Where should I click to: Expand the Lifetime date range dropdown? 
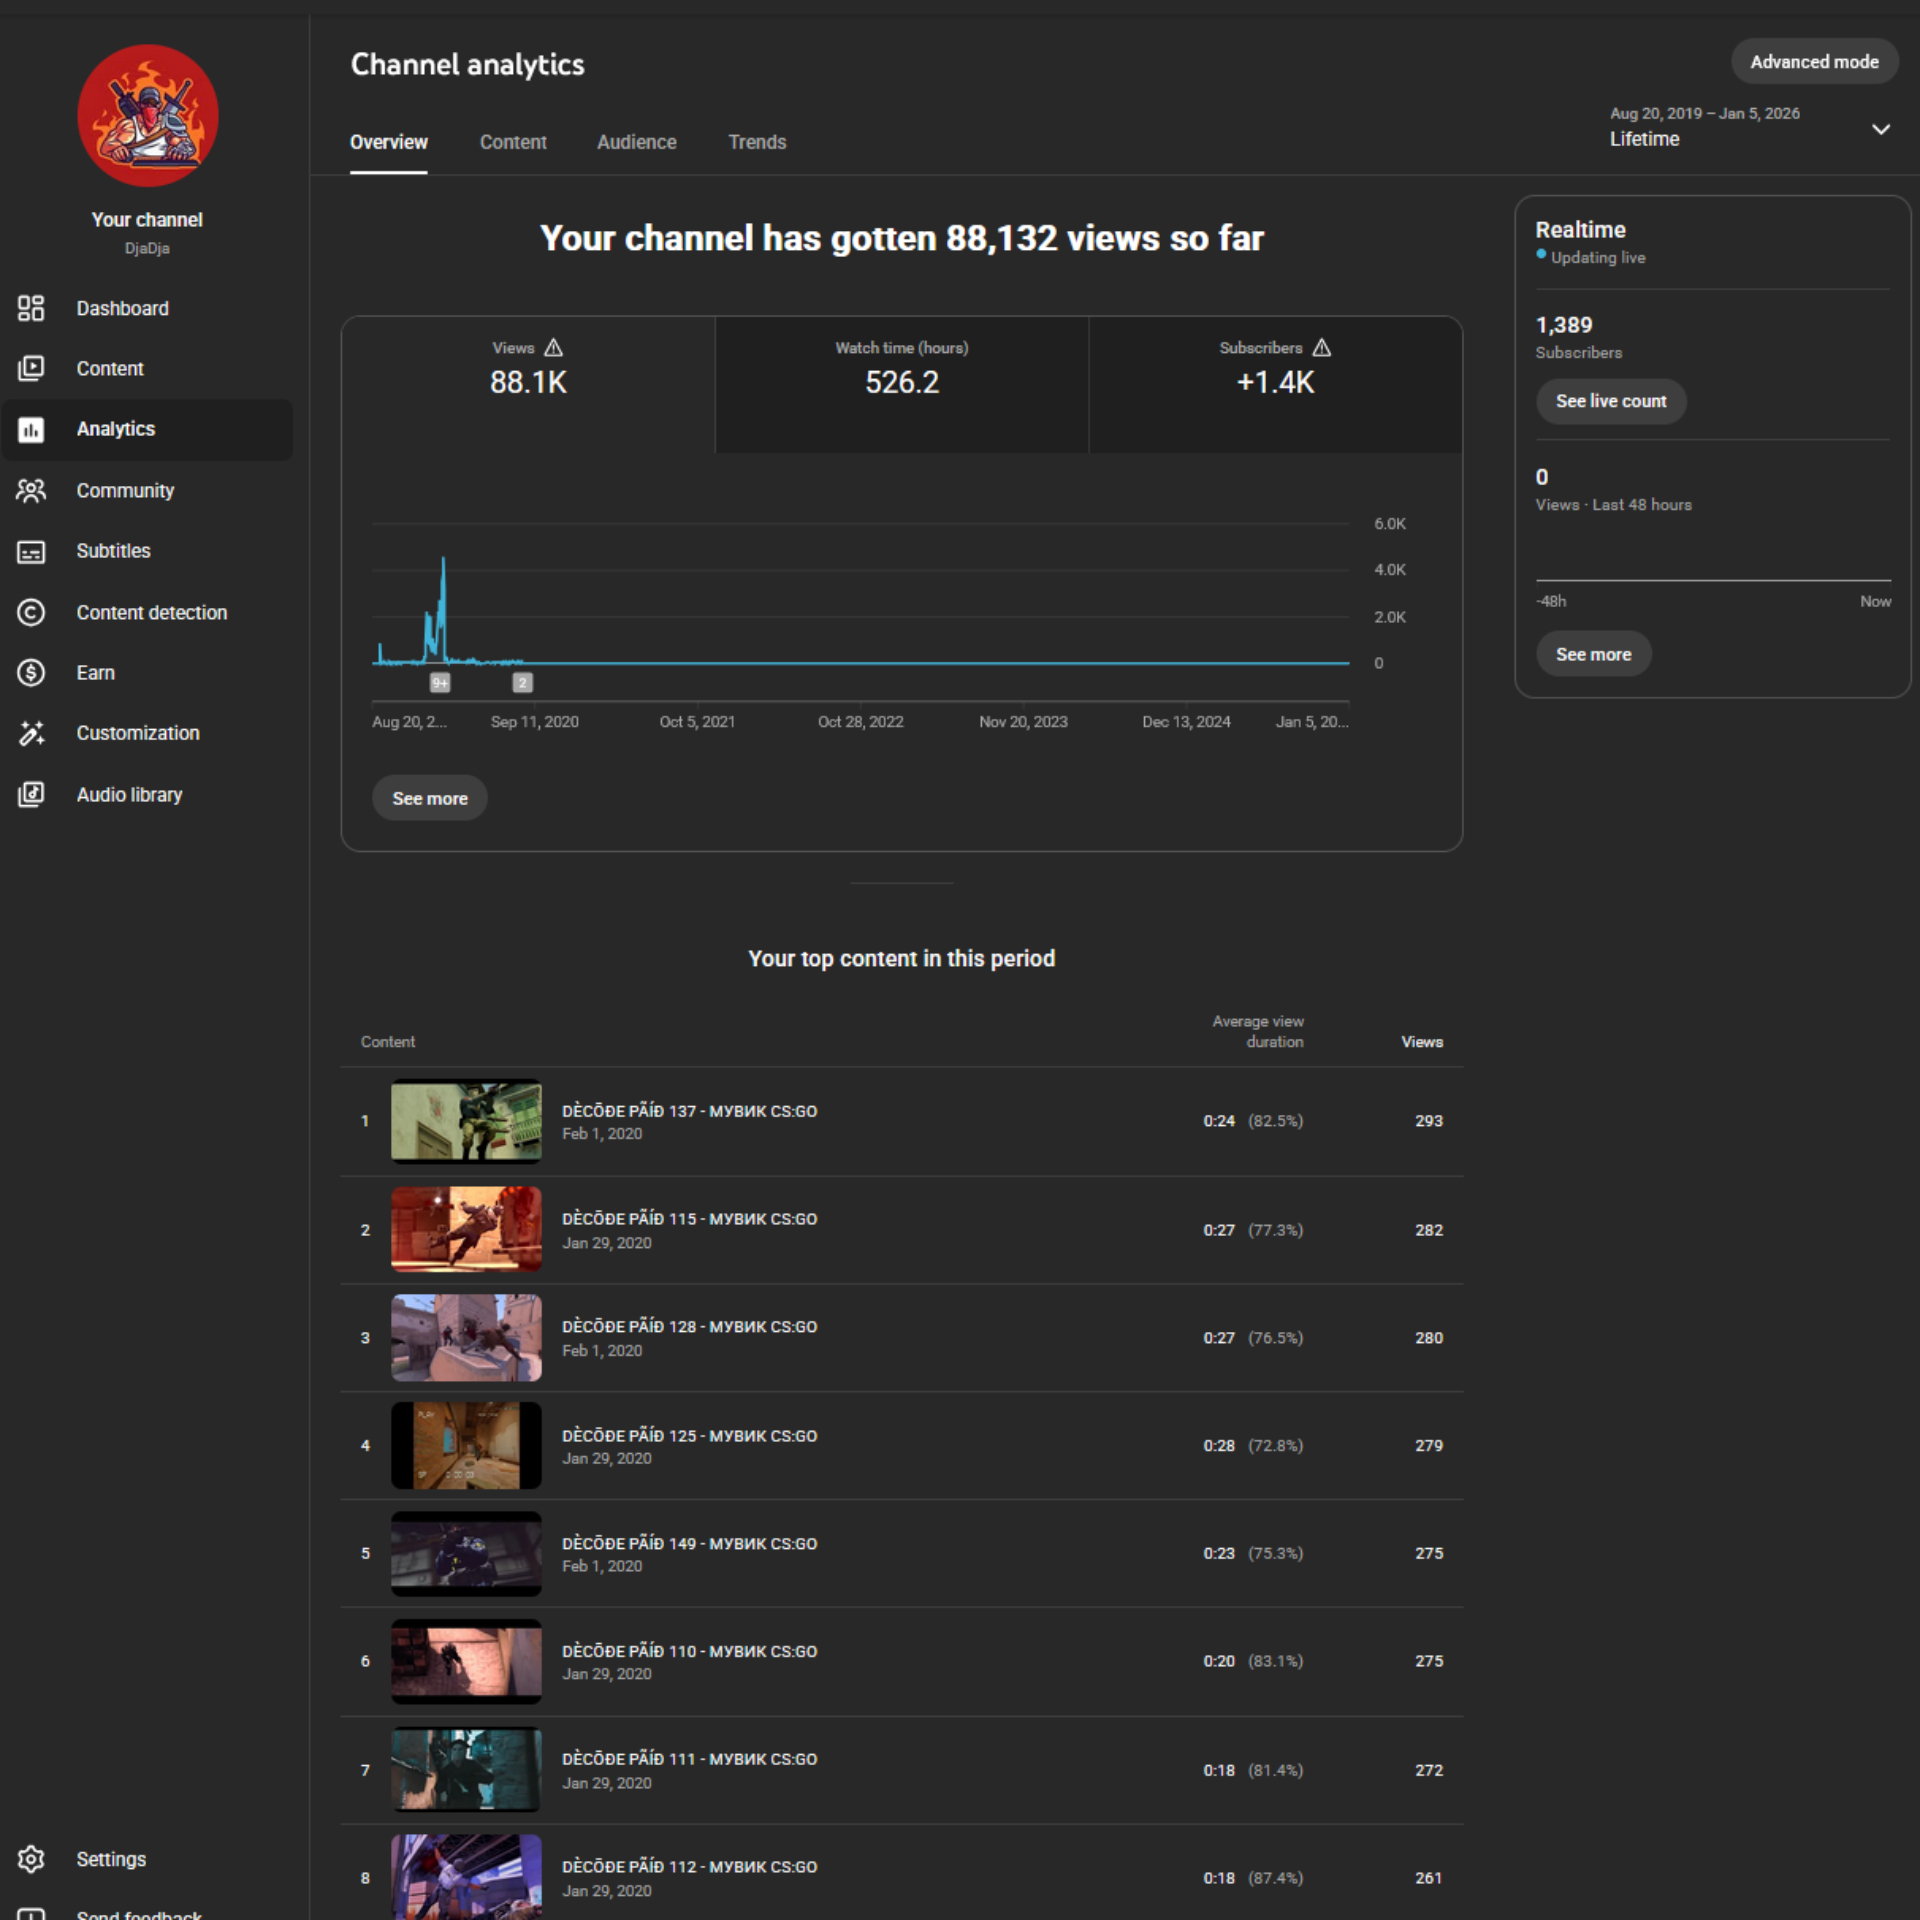pyautogui.click(x=1880, y=129)
